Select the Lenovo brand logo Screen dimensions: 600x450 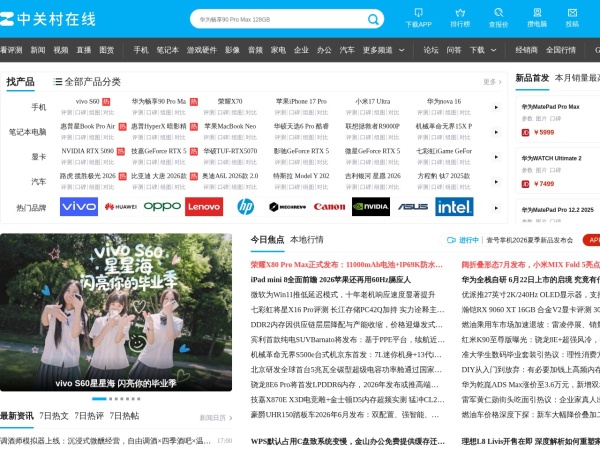[x=204, y=207]
